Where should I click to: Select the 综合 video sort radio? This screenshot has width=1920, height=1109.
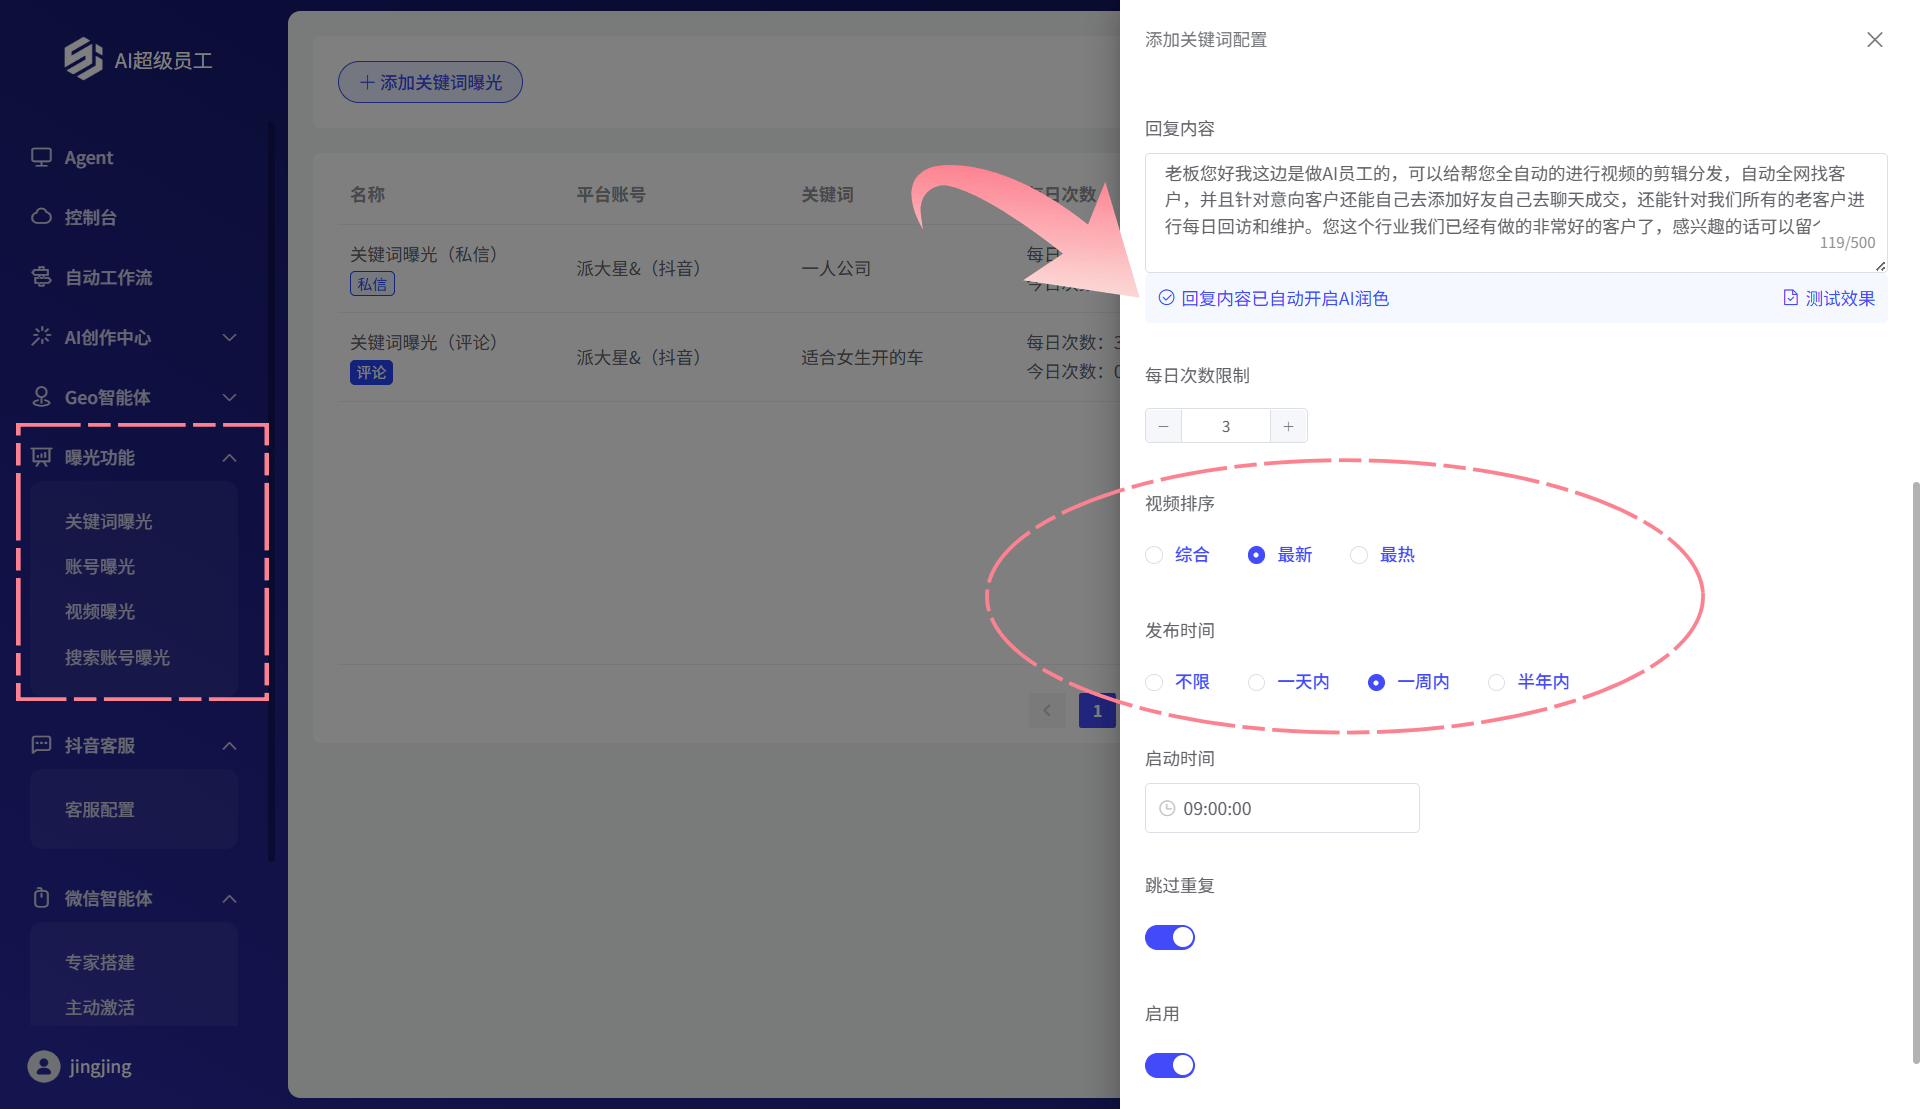click(1154, 555)
